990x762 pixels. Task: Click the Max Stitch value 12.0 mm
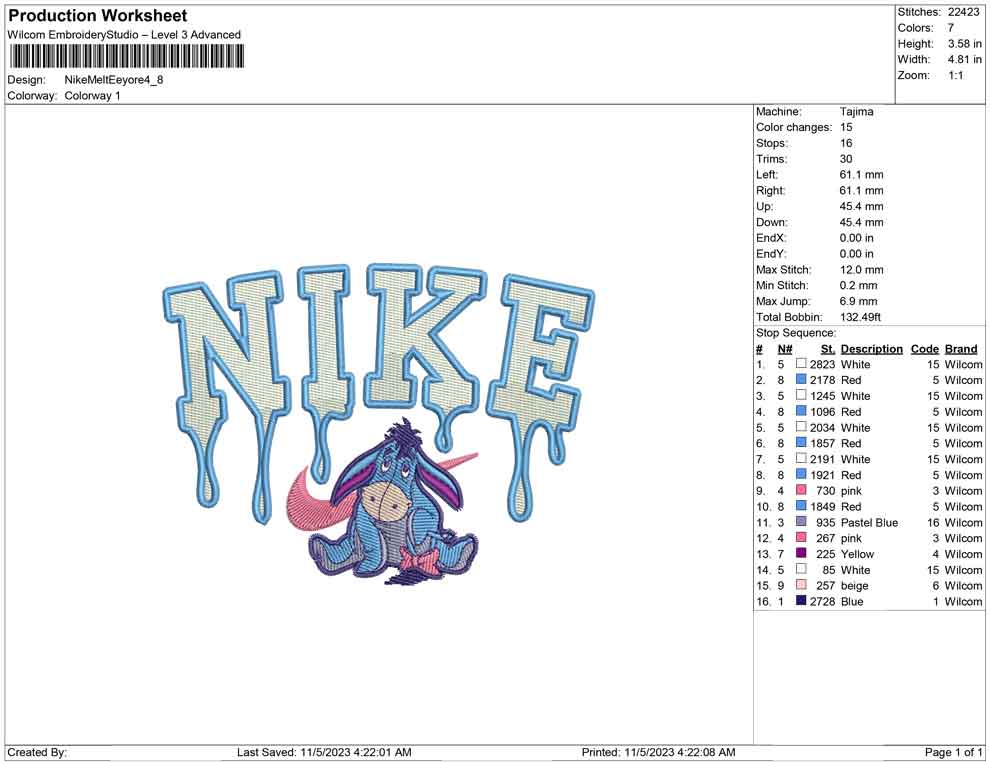click(862, 270)
